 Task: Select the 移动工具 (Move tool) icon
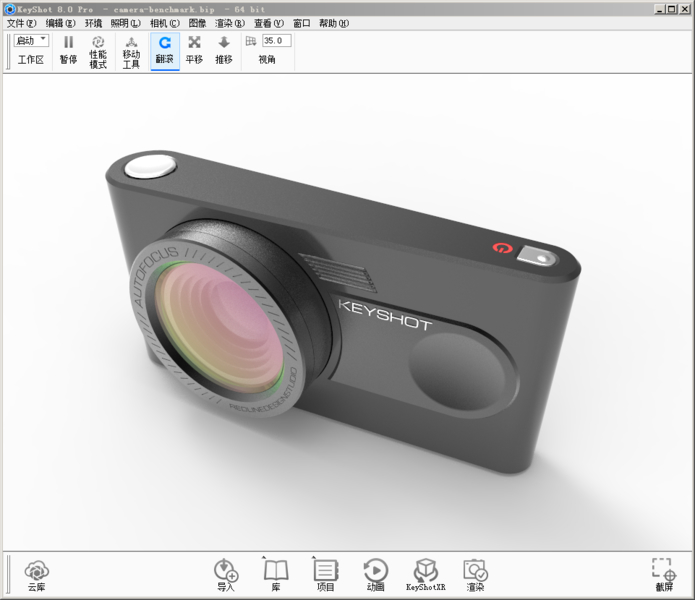click(131, 52)
